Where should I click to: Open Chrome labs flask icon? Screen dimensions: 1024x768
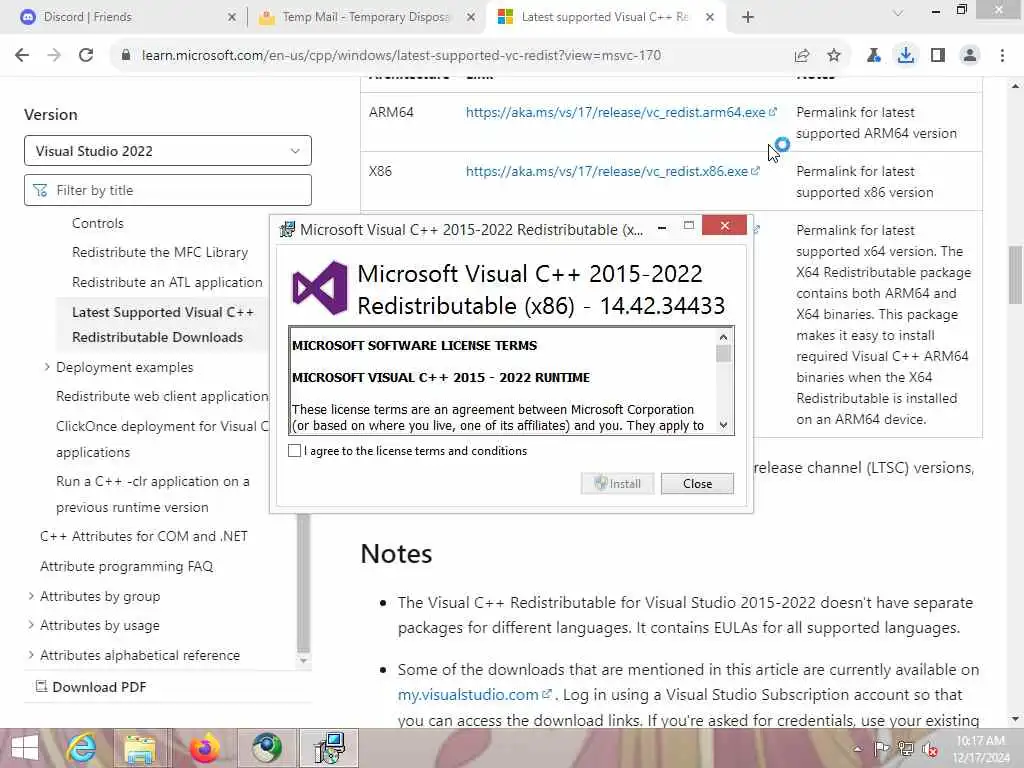pos(873,56)
